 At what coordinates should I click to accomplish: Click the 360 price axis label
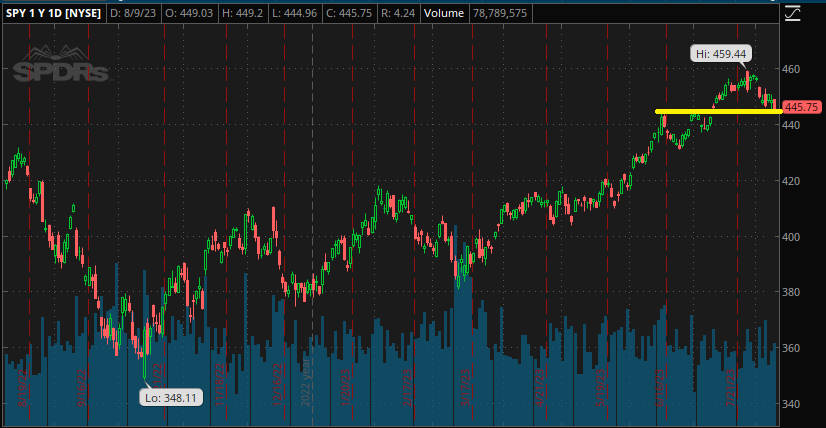pos(793,348)
